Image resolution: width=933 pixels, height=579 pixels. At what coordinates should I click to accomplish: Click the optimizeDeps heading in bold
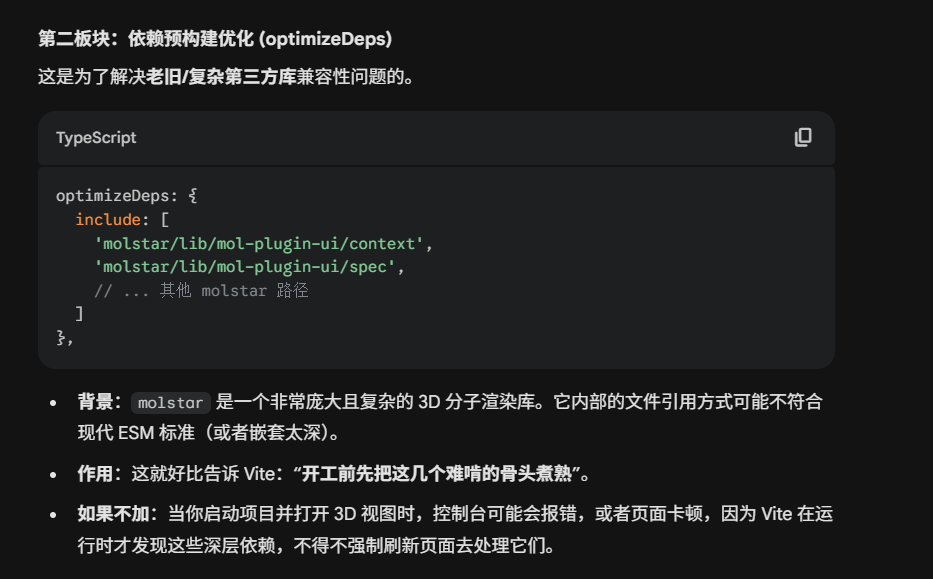point(215,39)
